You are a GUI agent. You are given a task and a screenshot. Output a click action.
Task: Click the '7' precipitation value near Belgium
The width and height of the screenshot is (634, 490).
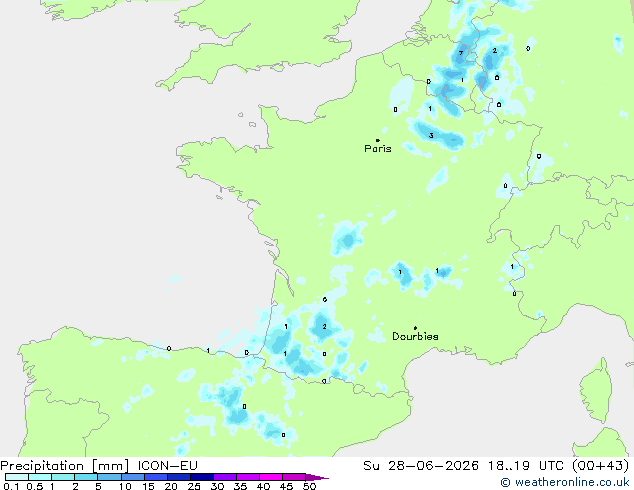(x=461, y=53)
